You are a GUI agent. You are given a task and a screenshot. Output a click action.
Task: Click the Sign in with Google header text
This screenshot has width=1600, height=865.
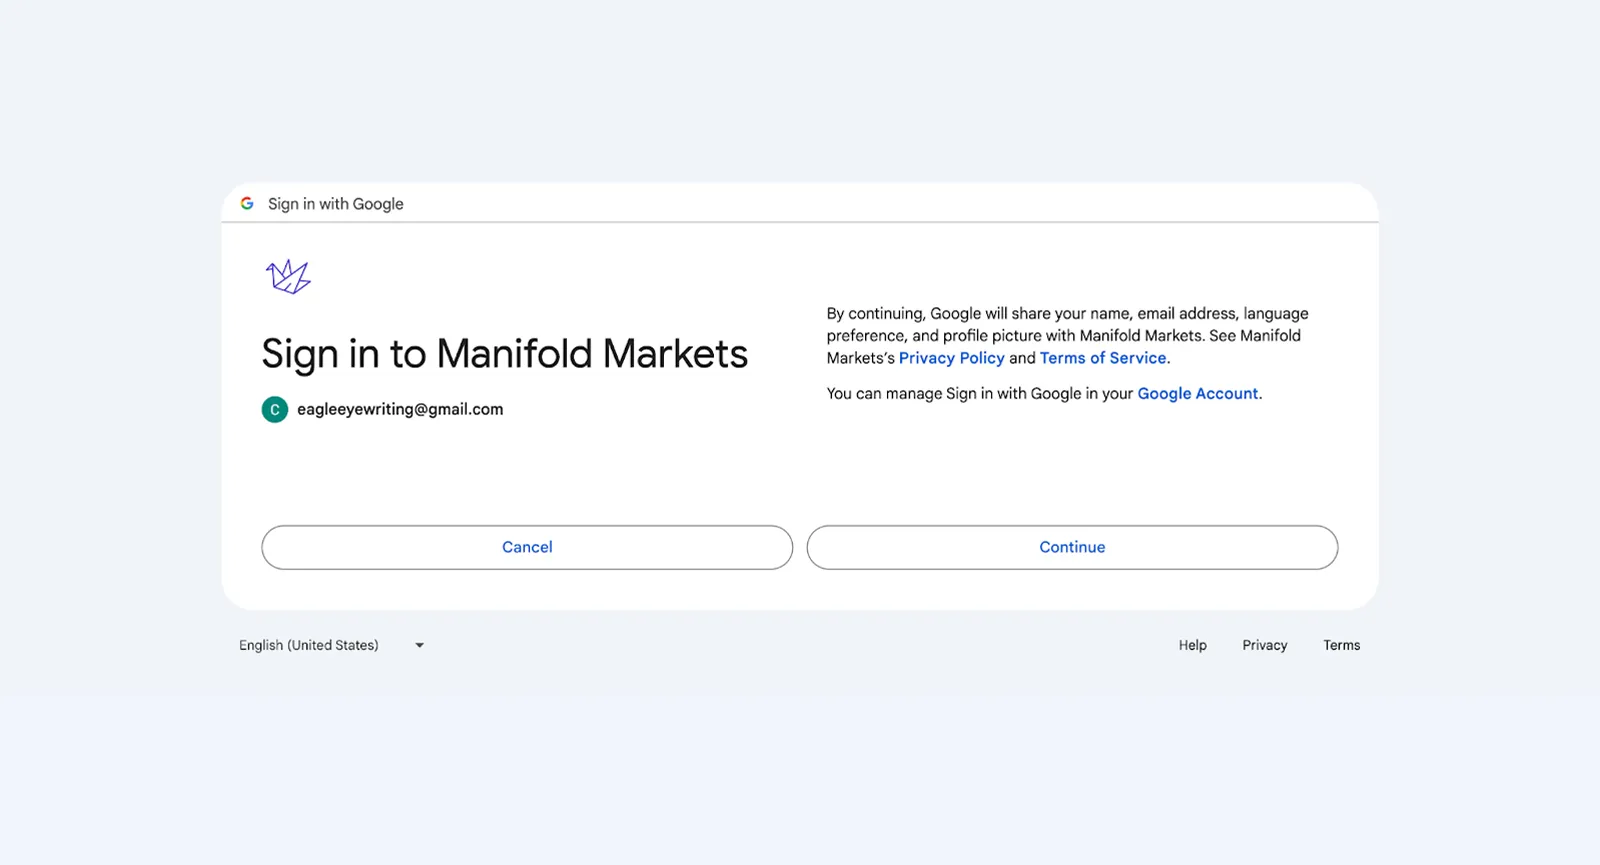(336, 204)
